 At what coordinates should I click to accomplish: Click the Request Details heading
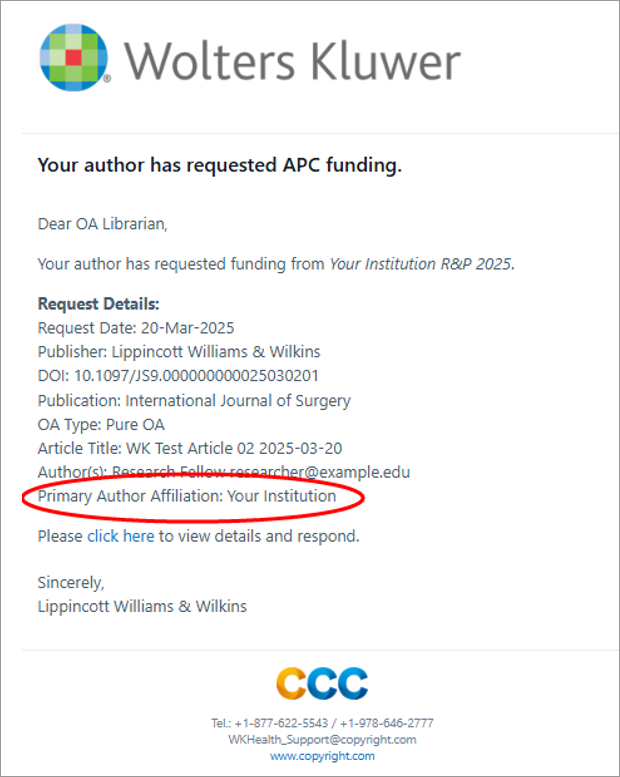coord(99,304)
